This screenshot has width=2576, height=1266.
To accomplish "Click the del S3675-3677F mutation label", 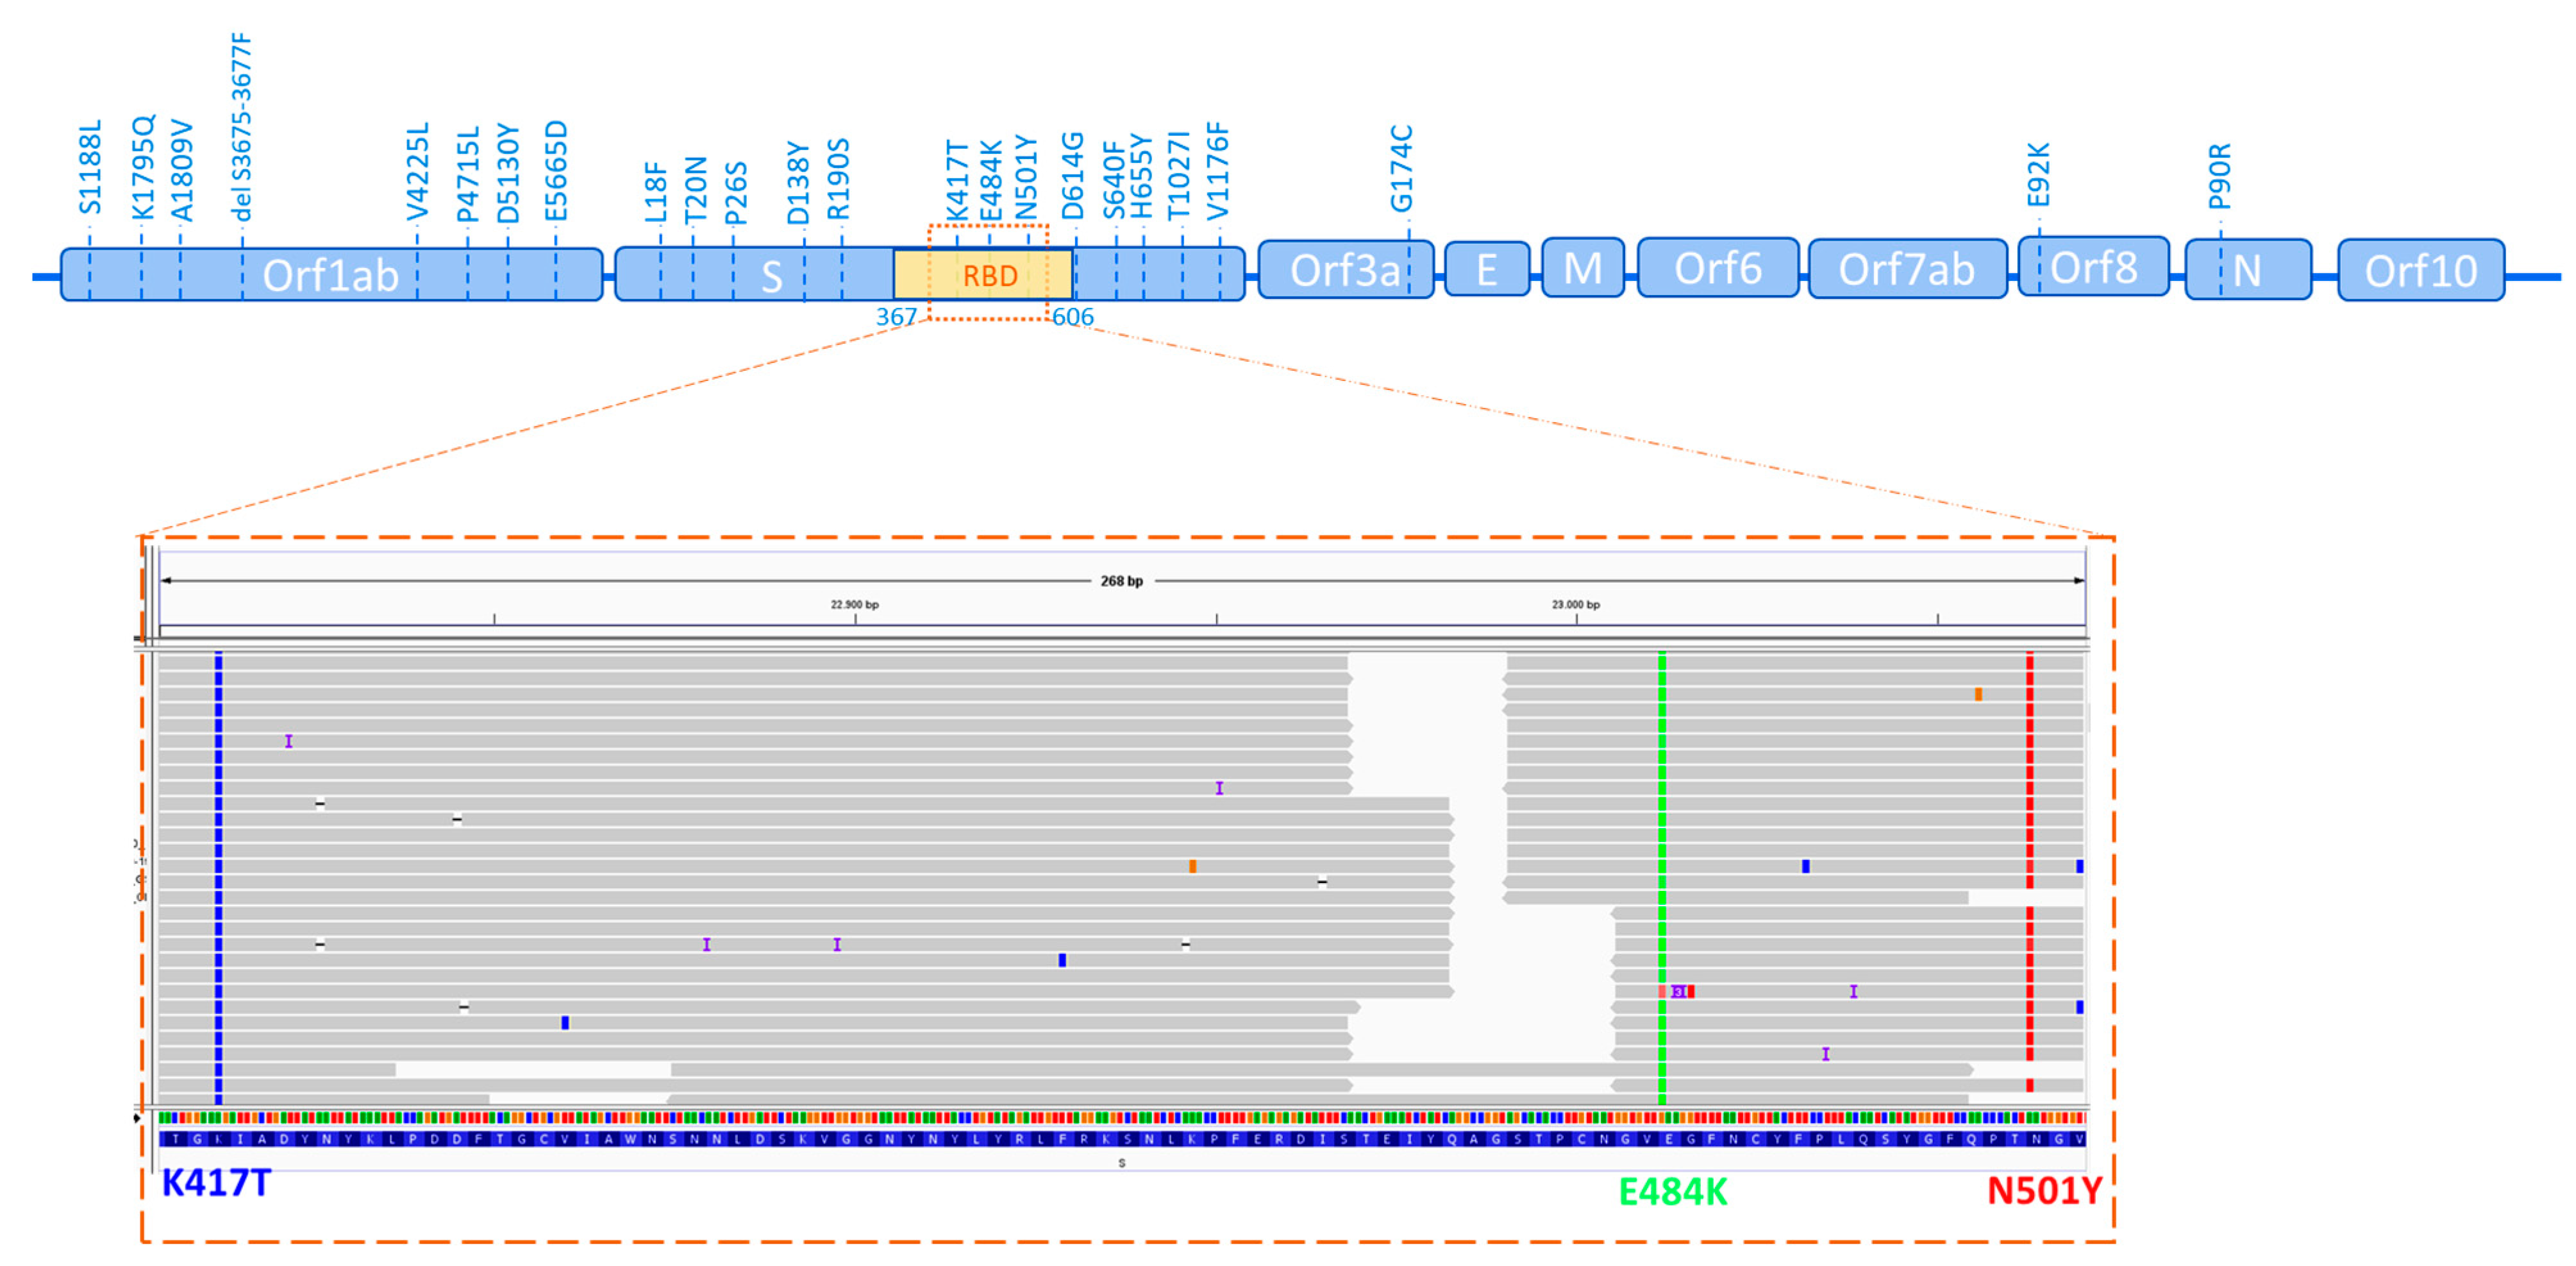I will [x=242, y=126].
